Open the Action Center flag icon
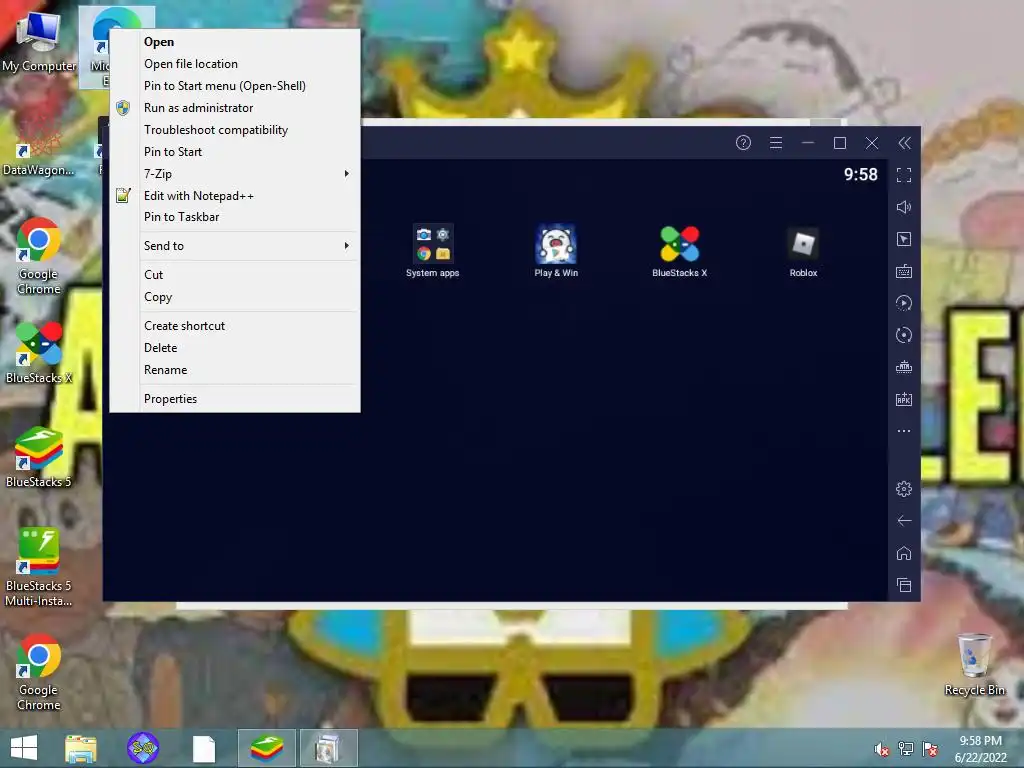The width and height of the screenshot is (1024, 768). (930, 749)
